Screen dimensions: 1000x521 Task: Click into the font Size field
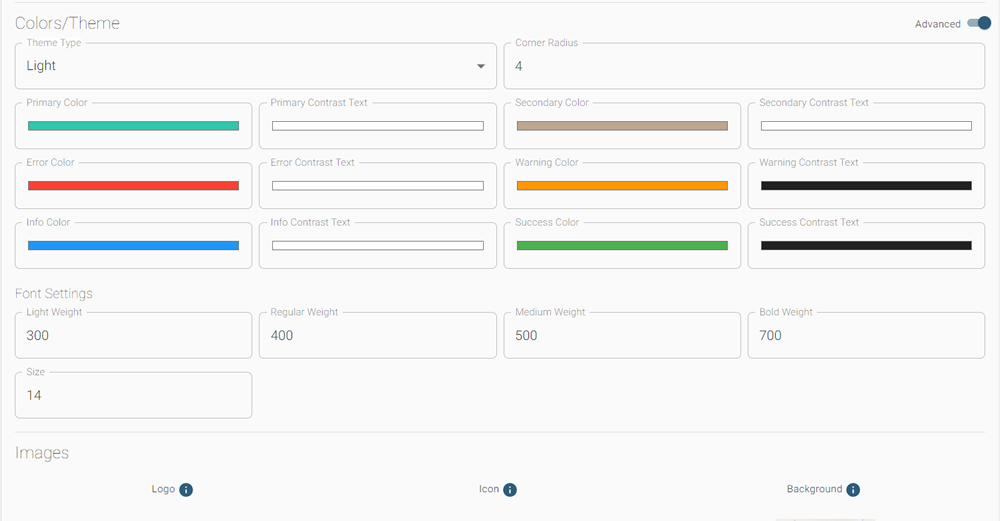(133, 396)
